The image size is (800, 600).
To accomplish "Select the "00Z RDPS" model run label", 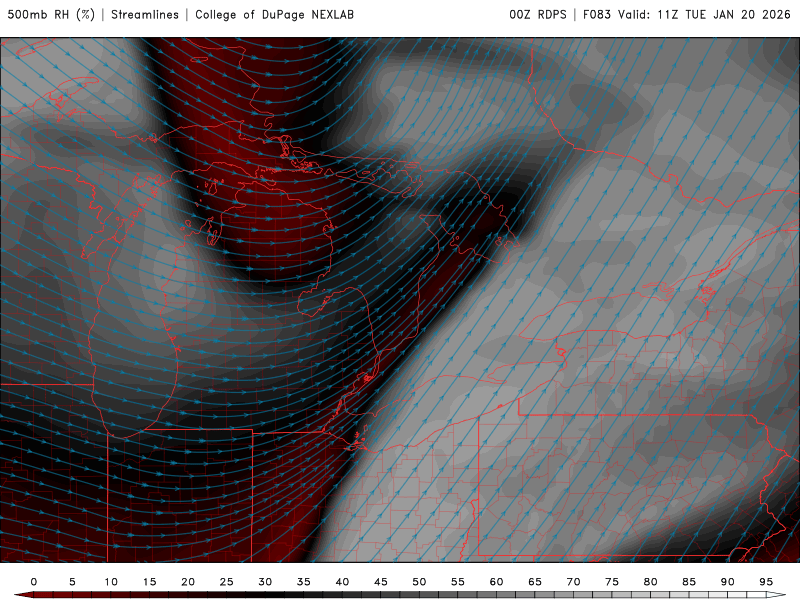I will click(x=538, y=14).
